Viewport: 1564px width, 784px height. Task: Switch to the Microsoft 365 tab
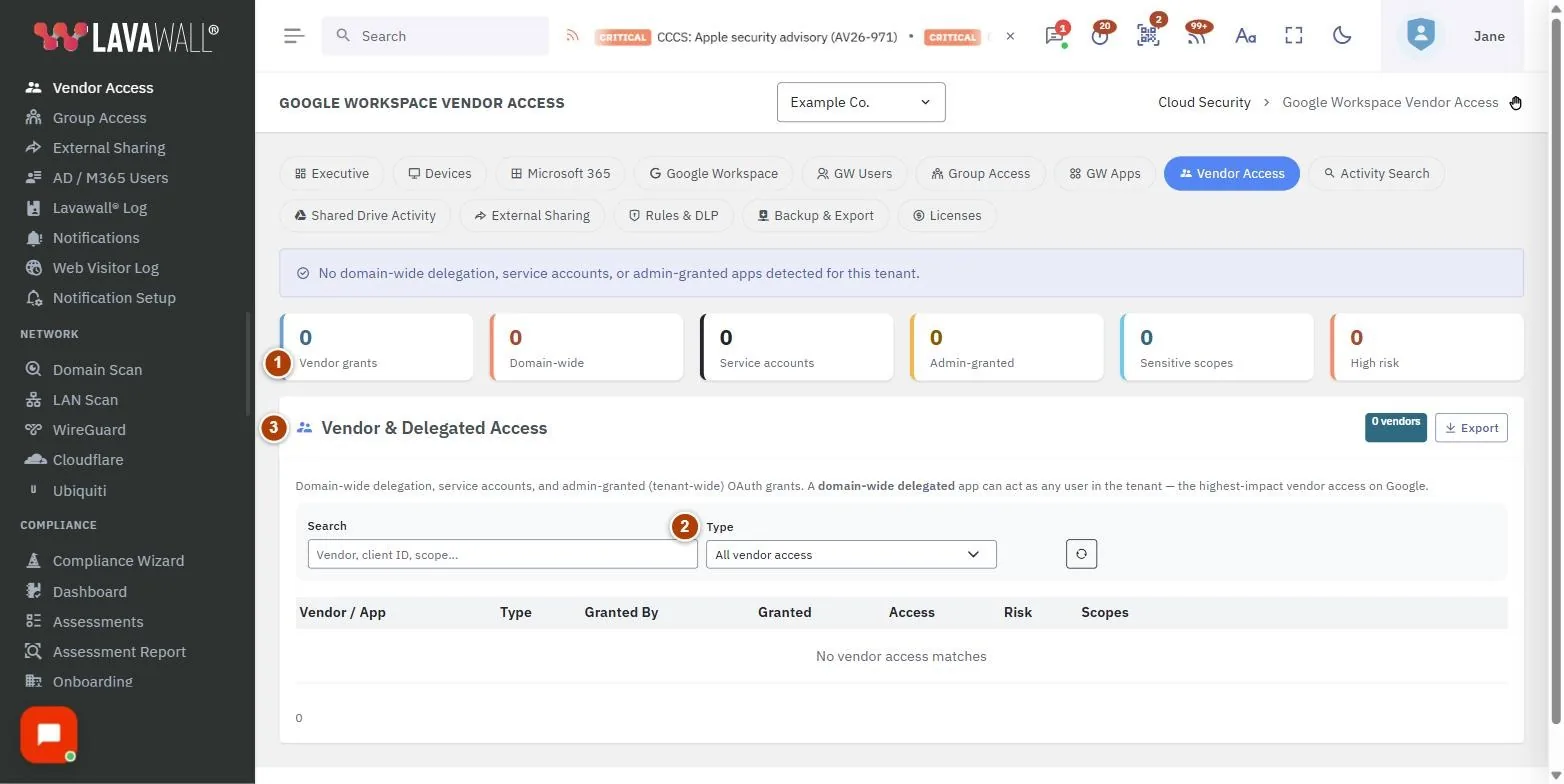click(560, 173)
